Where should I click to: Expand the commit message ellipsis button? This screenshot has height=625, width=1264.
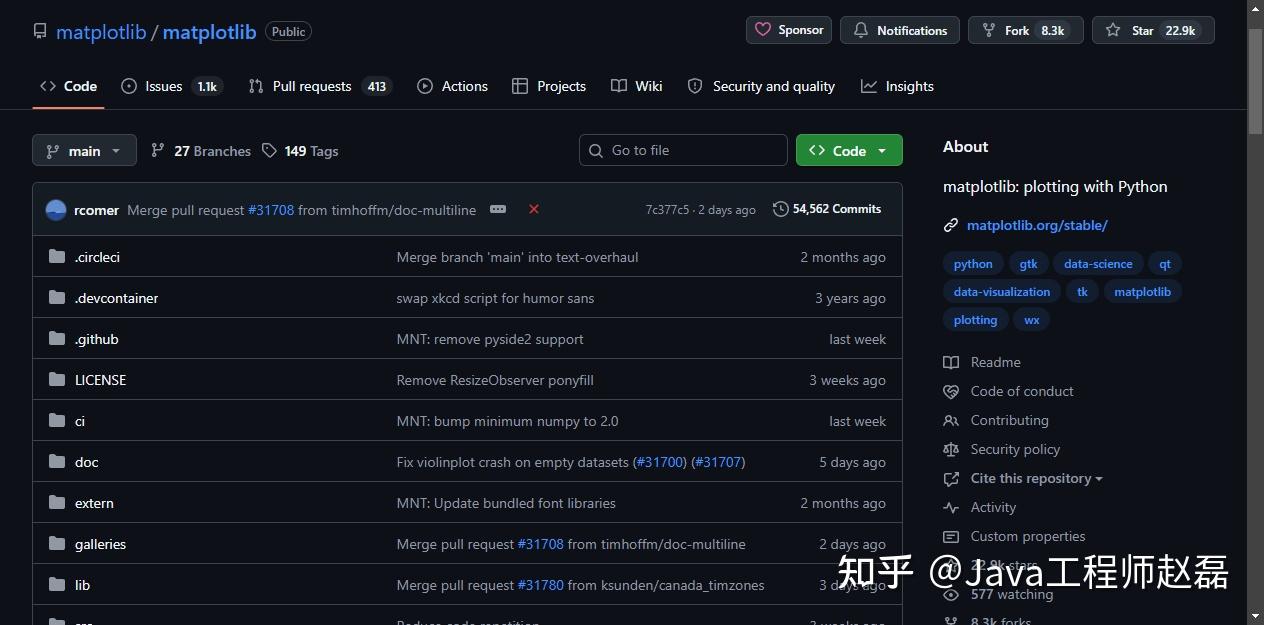point(498,209)
